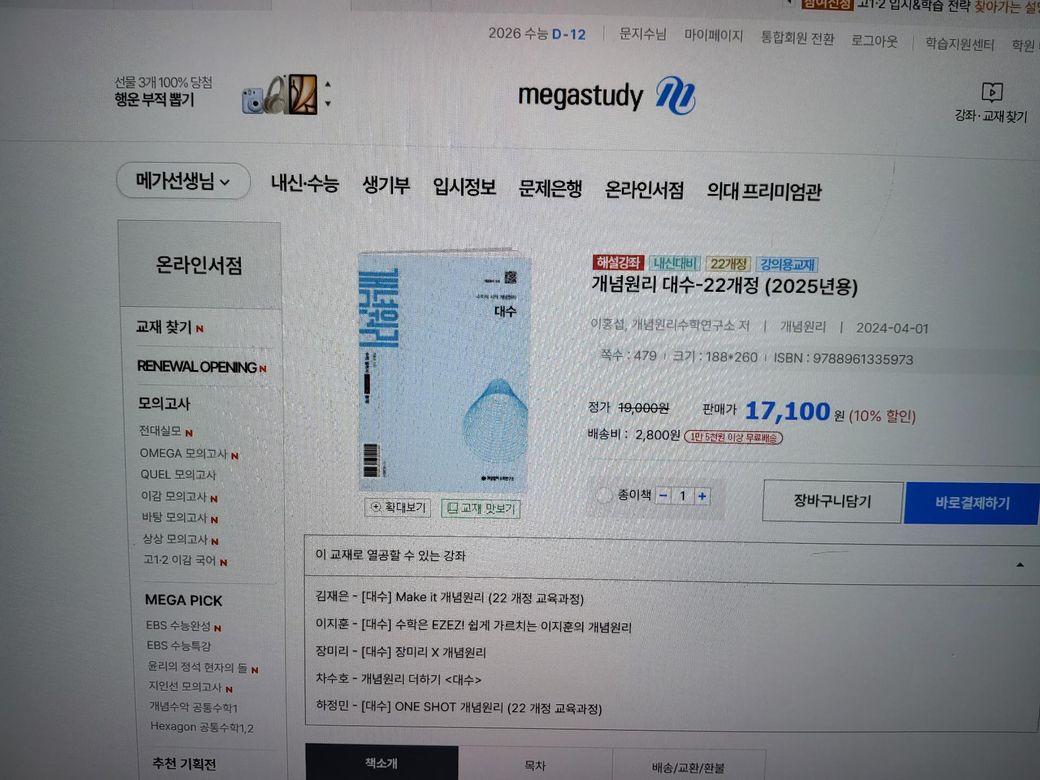Click the book cover thumbnail

pos(444,372)
